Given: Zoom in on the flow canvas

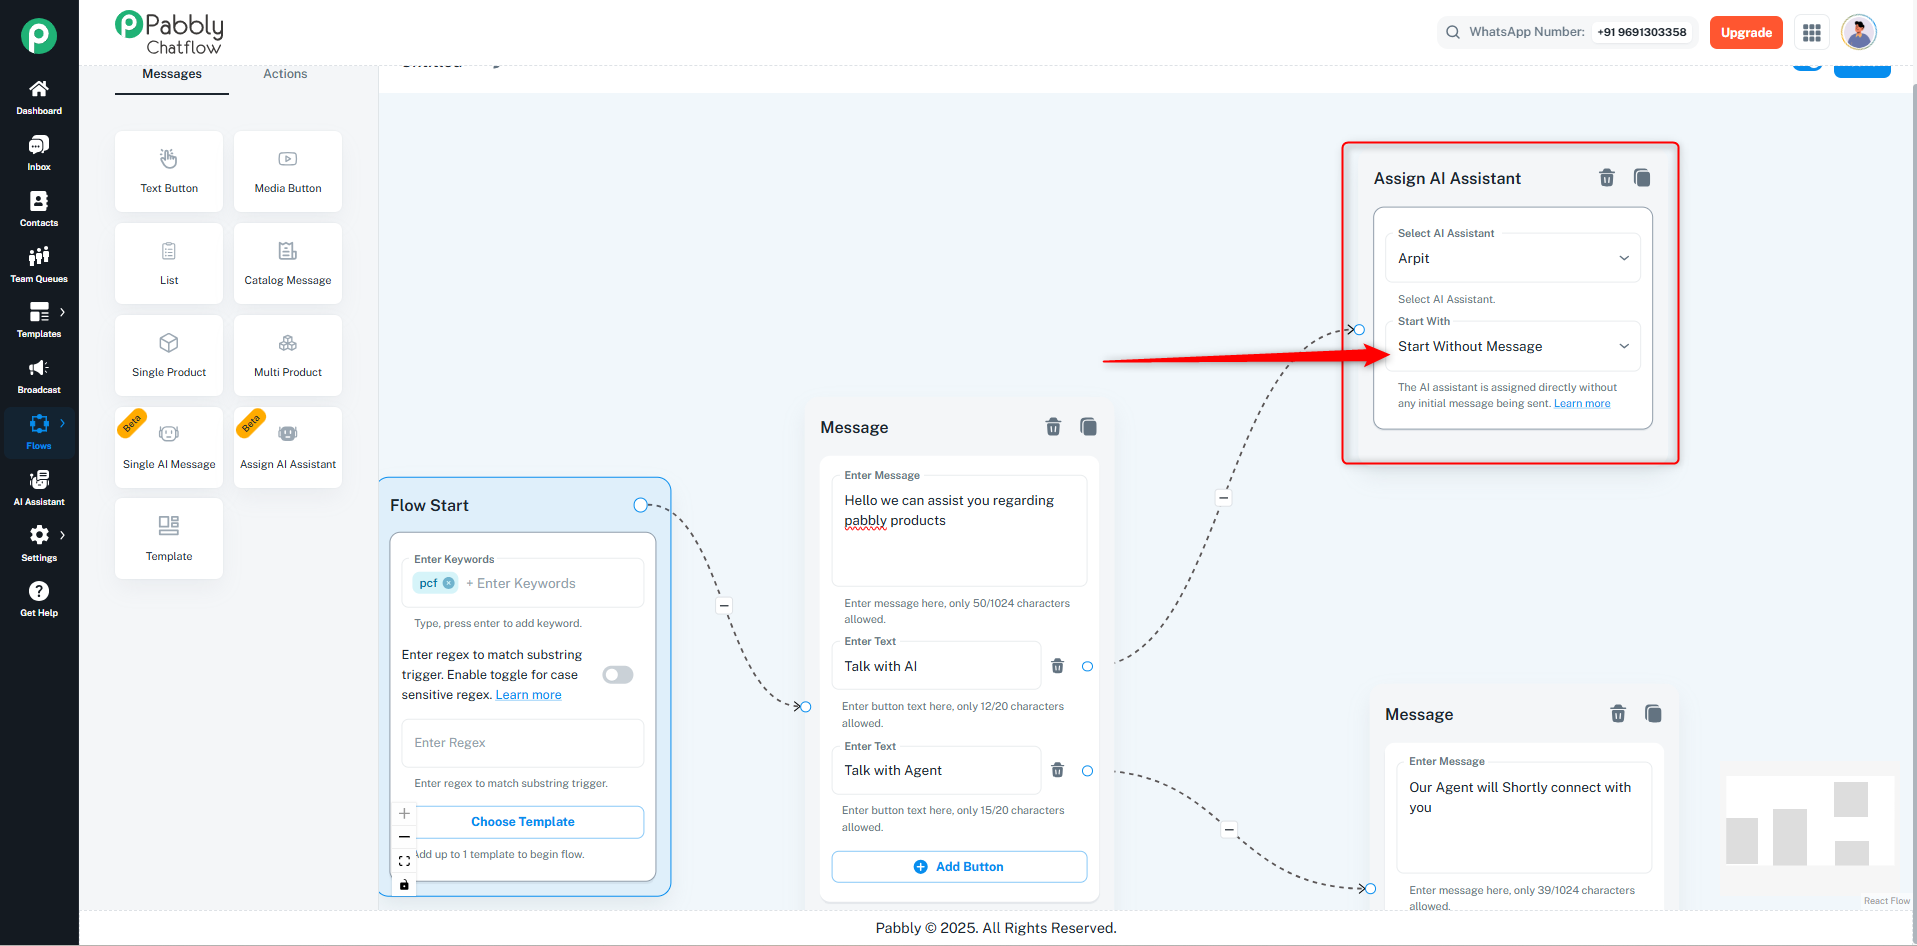Looking at the screenshot, I should pos(404,813).
